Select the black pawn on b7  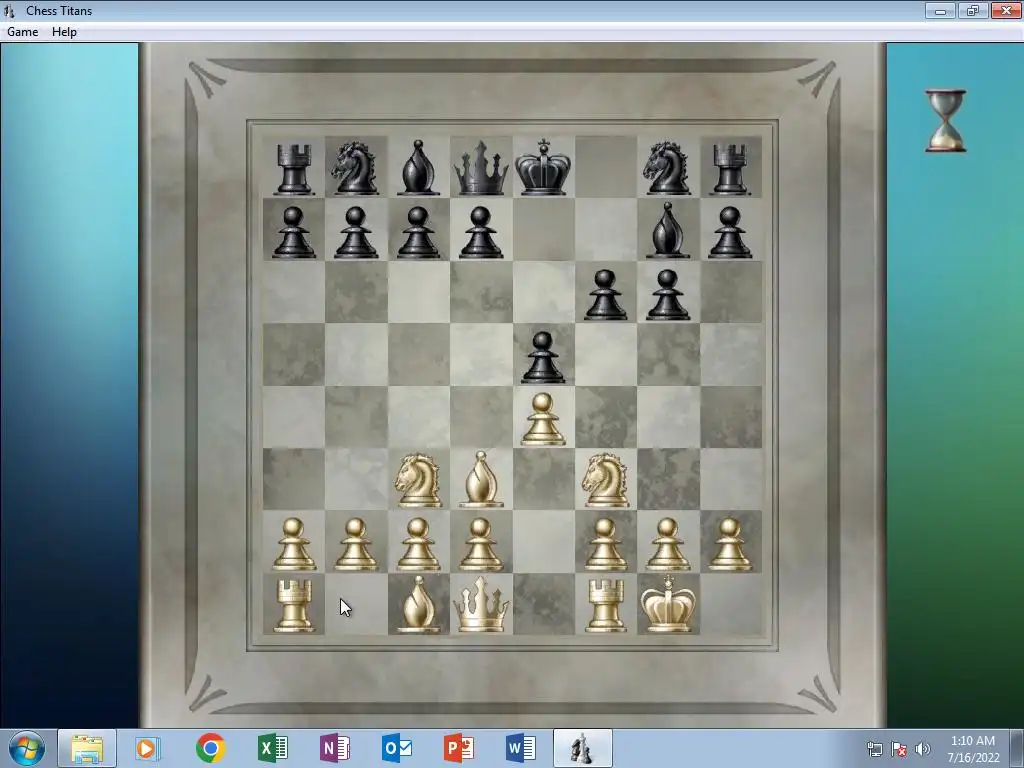click(x=355, y=232)
